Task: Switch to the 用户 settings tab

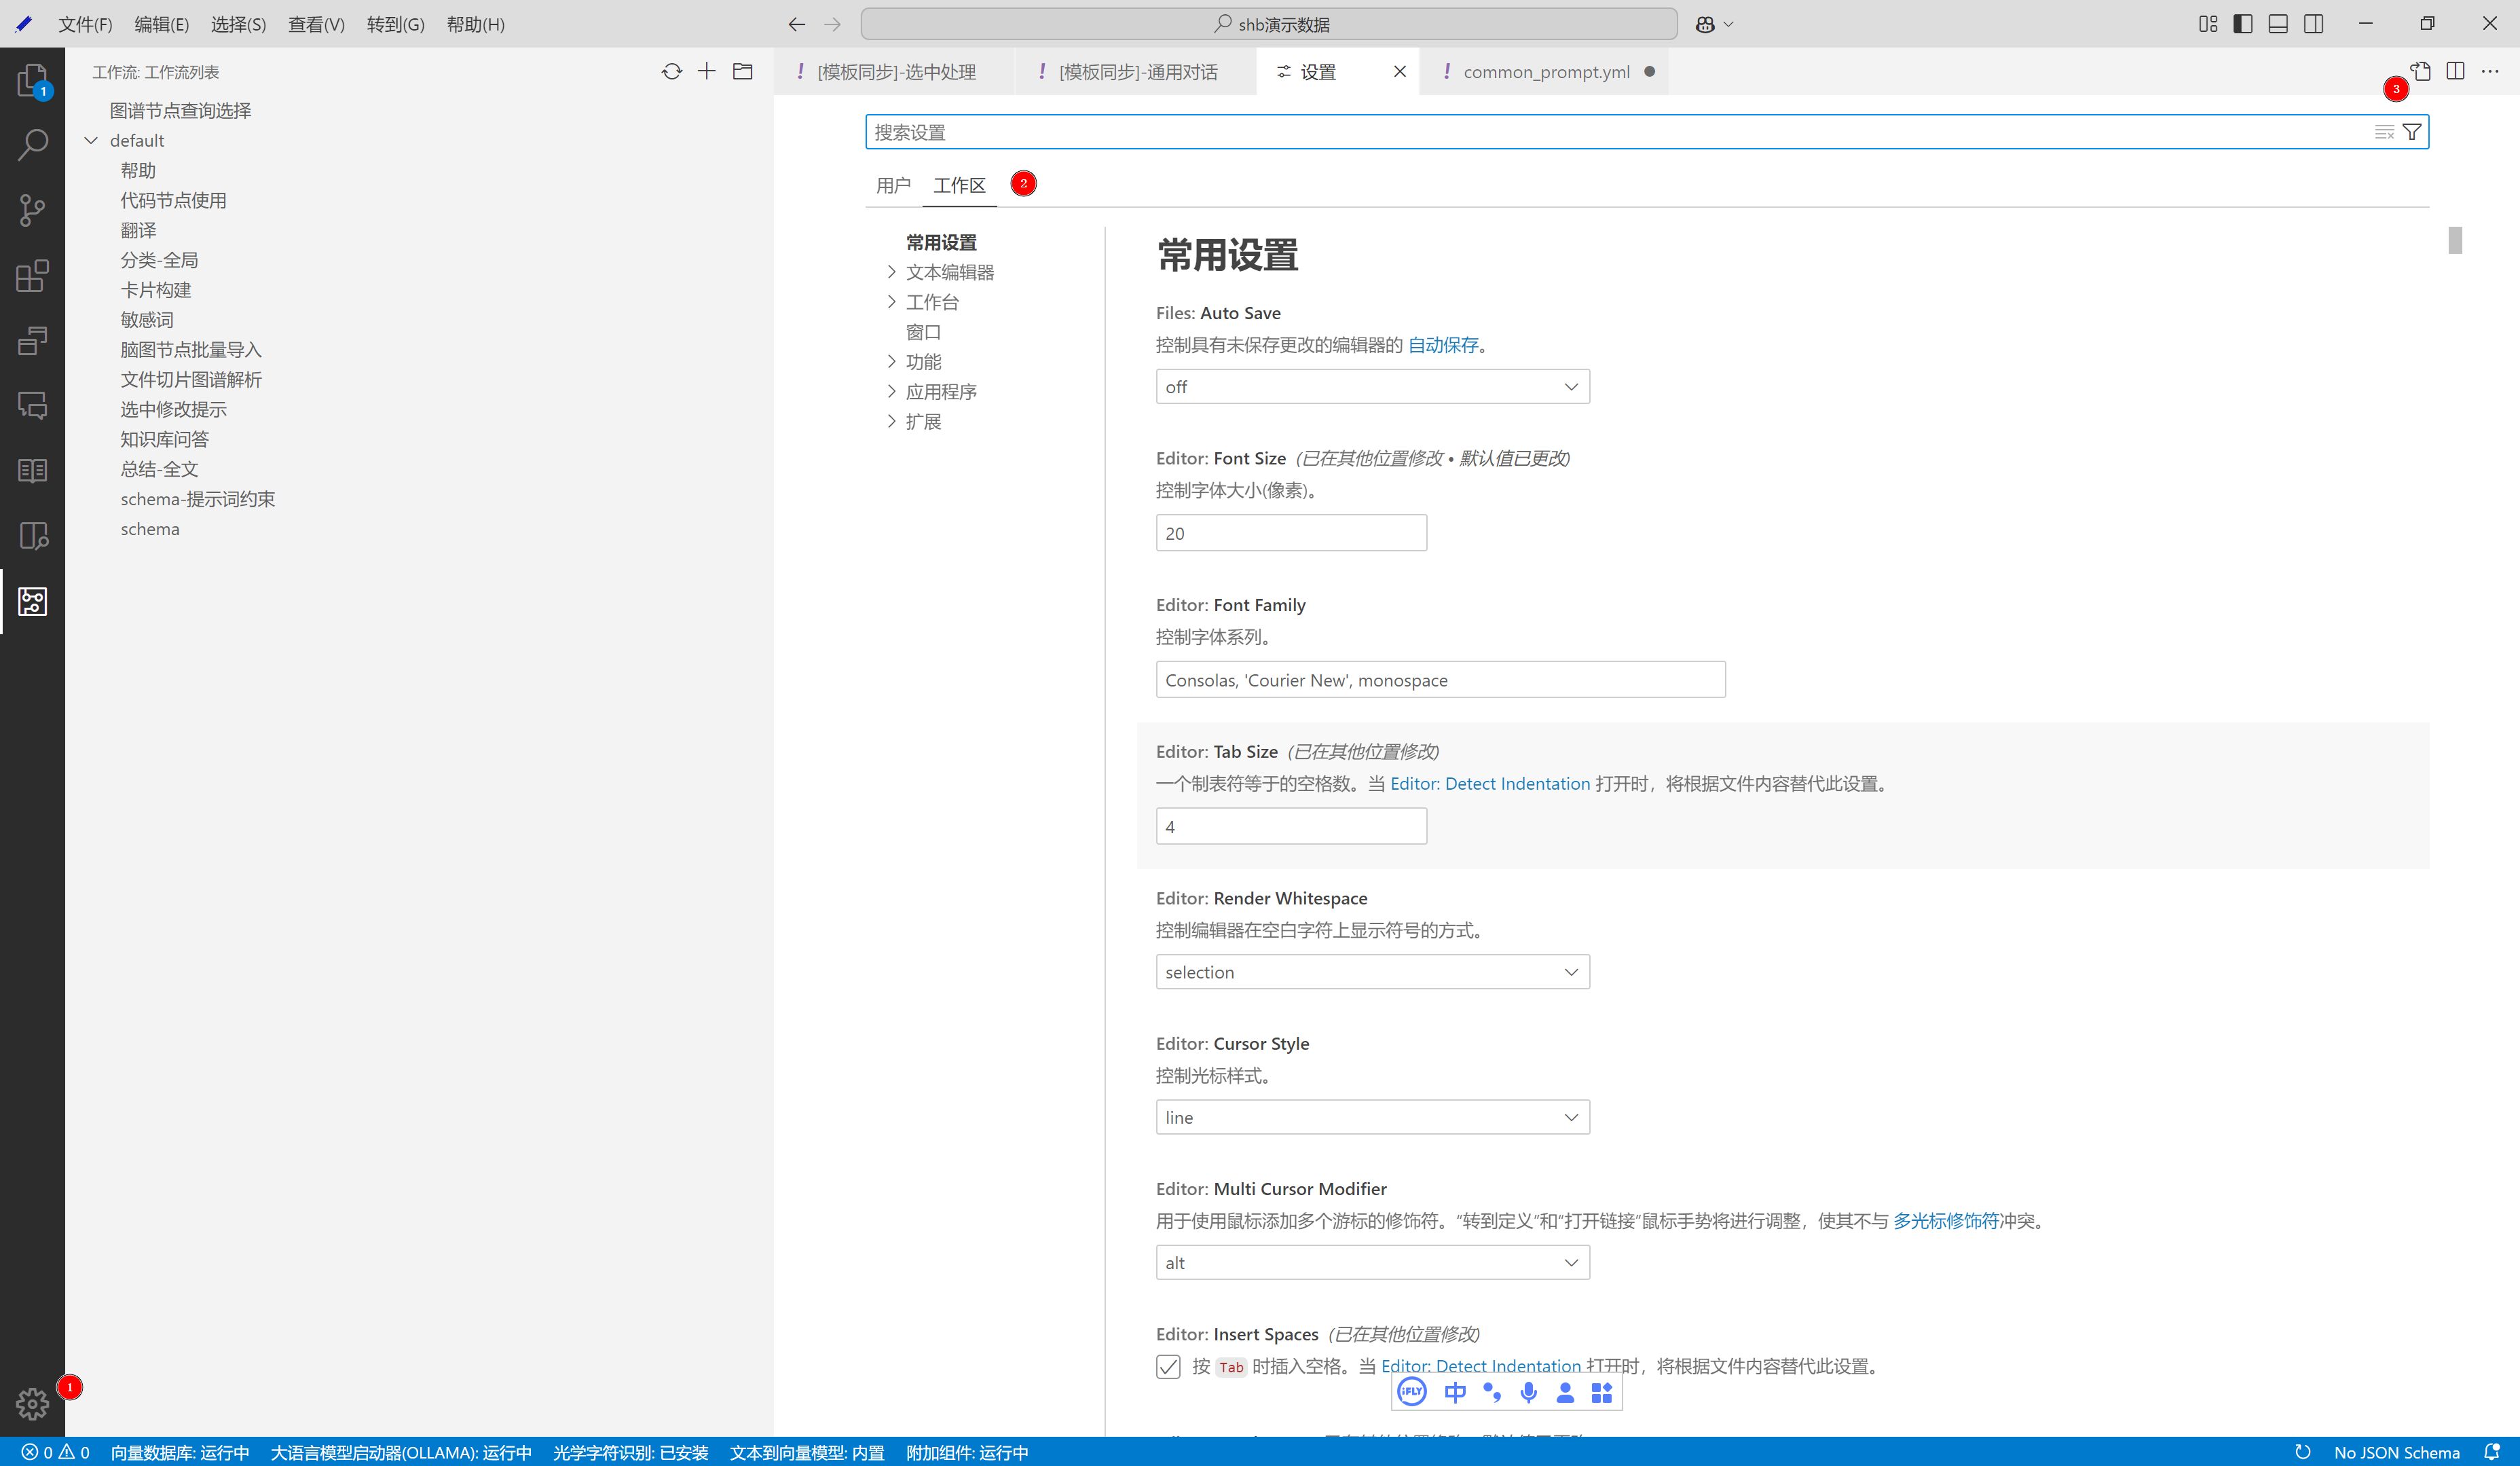Action: (x=893, y=185)
